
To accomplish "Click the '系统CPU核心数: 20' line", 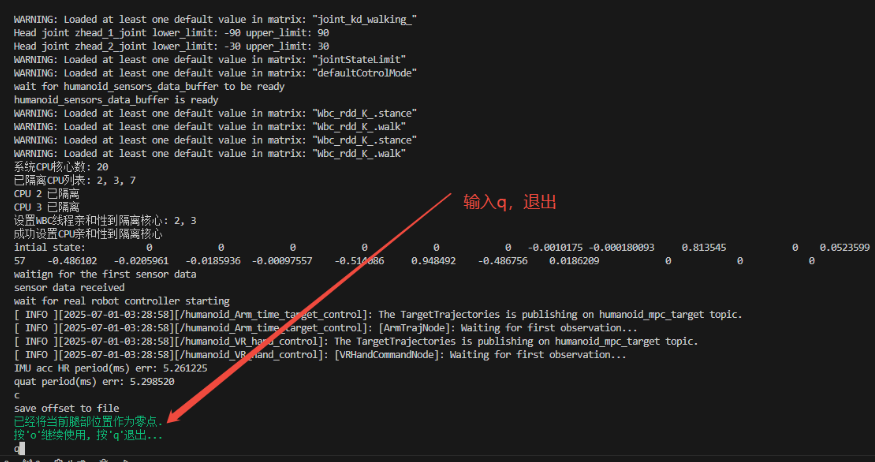I will [60, 167].
